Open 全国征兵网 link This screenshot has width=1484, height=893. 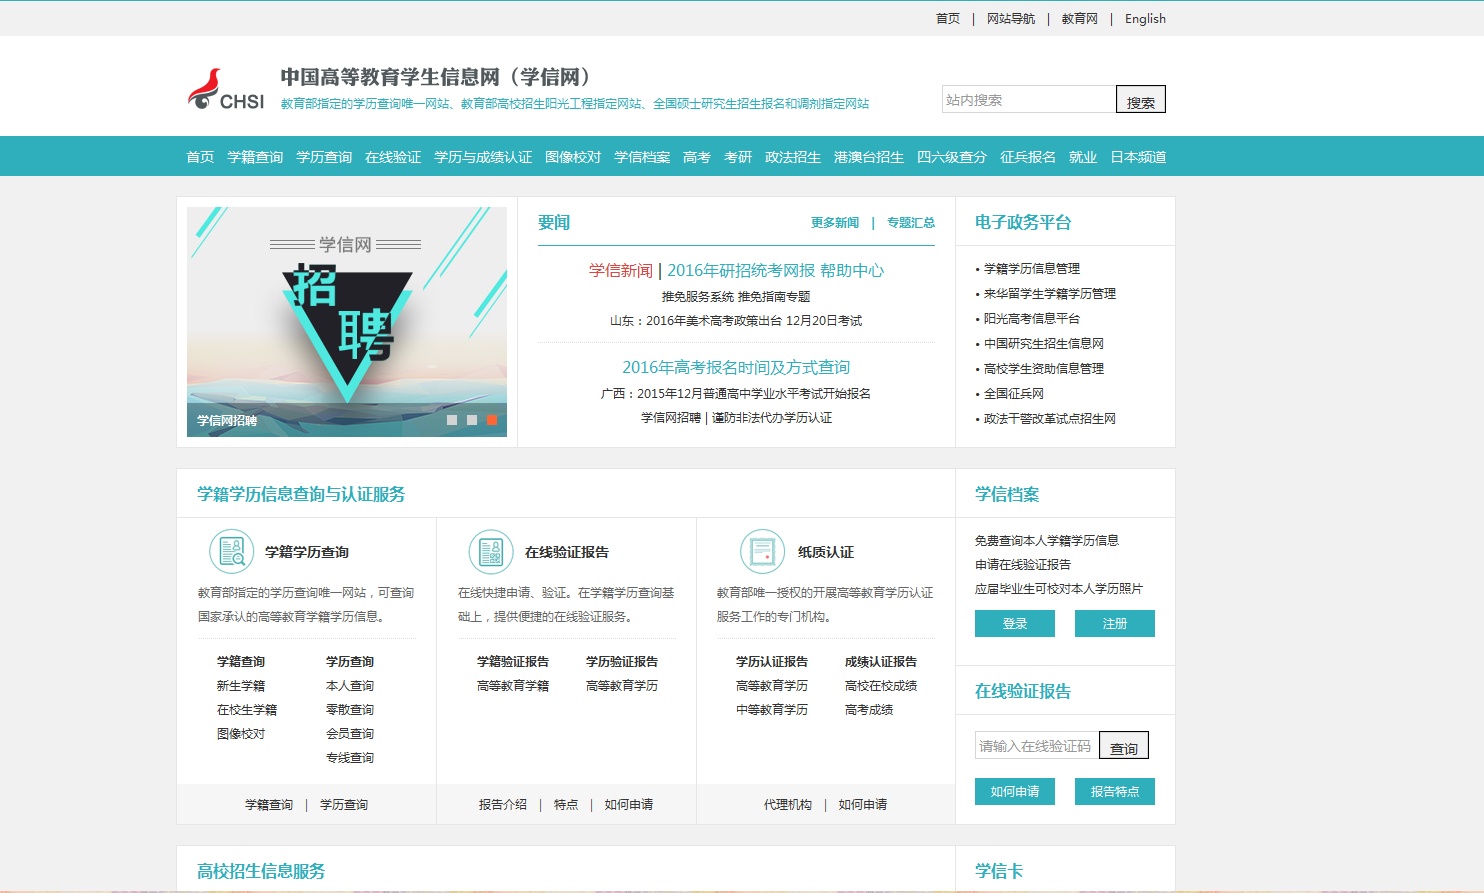click(x=1014, y=393)
